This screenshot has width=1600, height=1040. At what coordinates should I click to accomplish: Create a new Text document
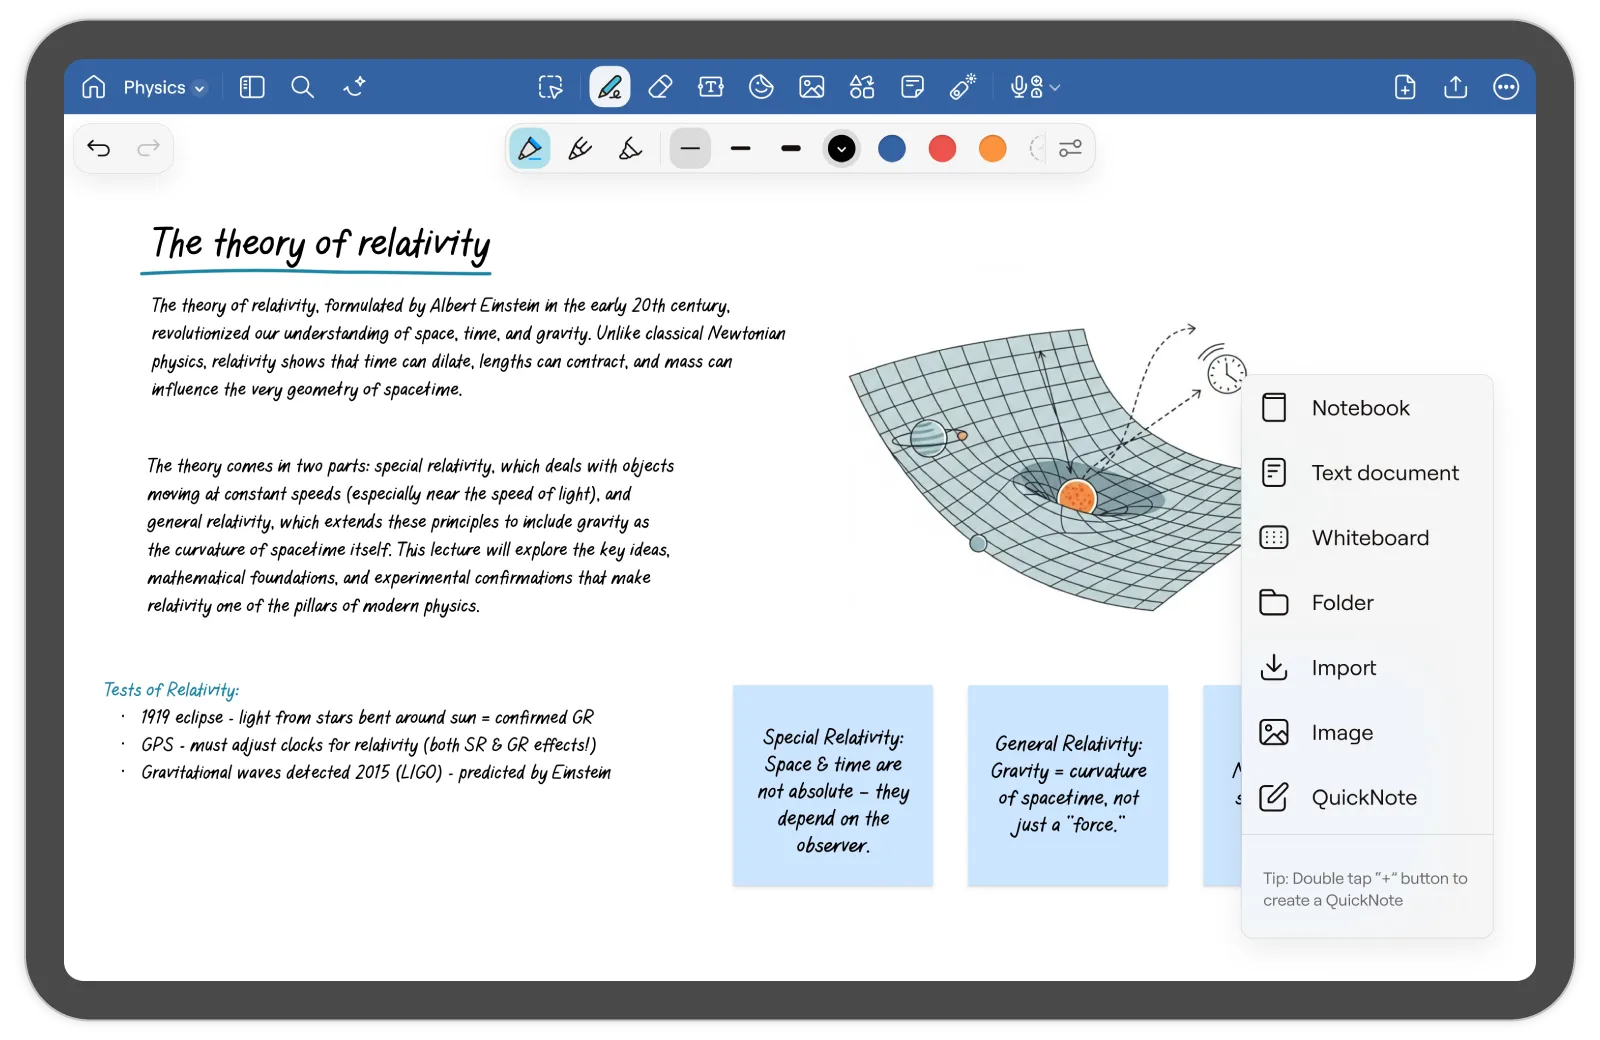coord(1367,473)
